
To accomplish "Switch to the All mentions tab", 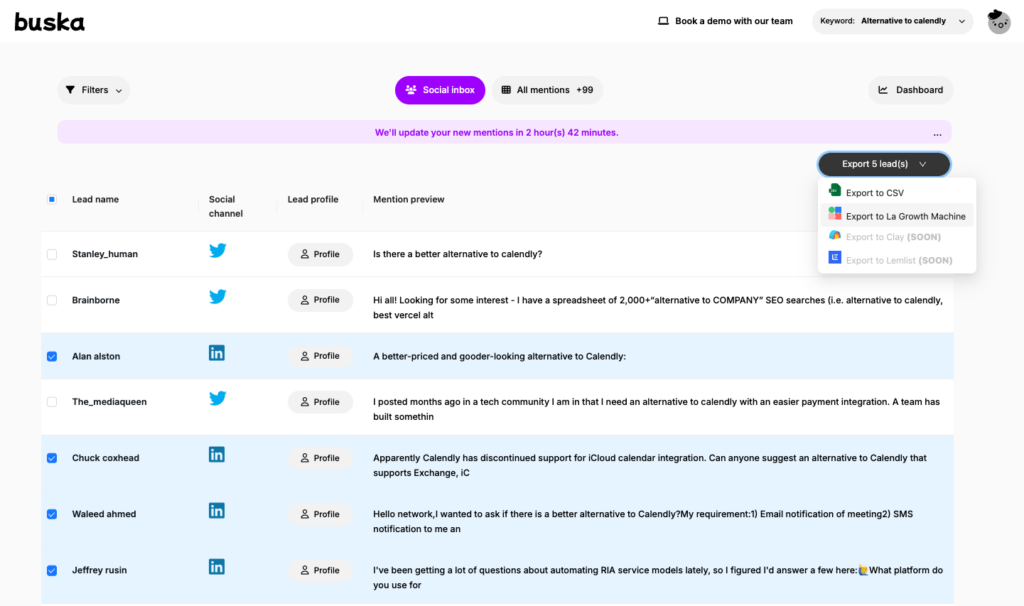I will 547,90.
